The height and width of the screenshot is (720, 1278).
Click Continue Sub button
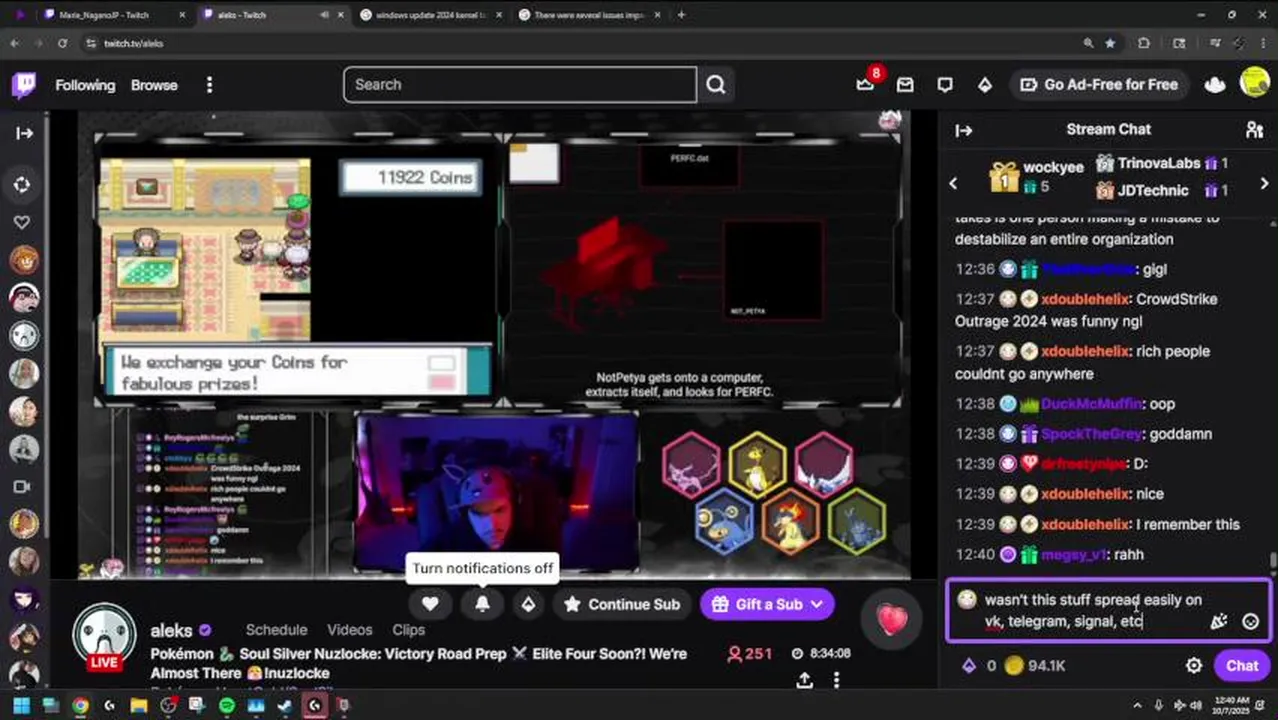point(622,604)
